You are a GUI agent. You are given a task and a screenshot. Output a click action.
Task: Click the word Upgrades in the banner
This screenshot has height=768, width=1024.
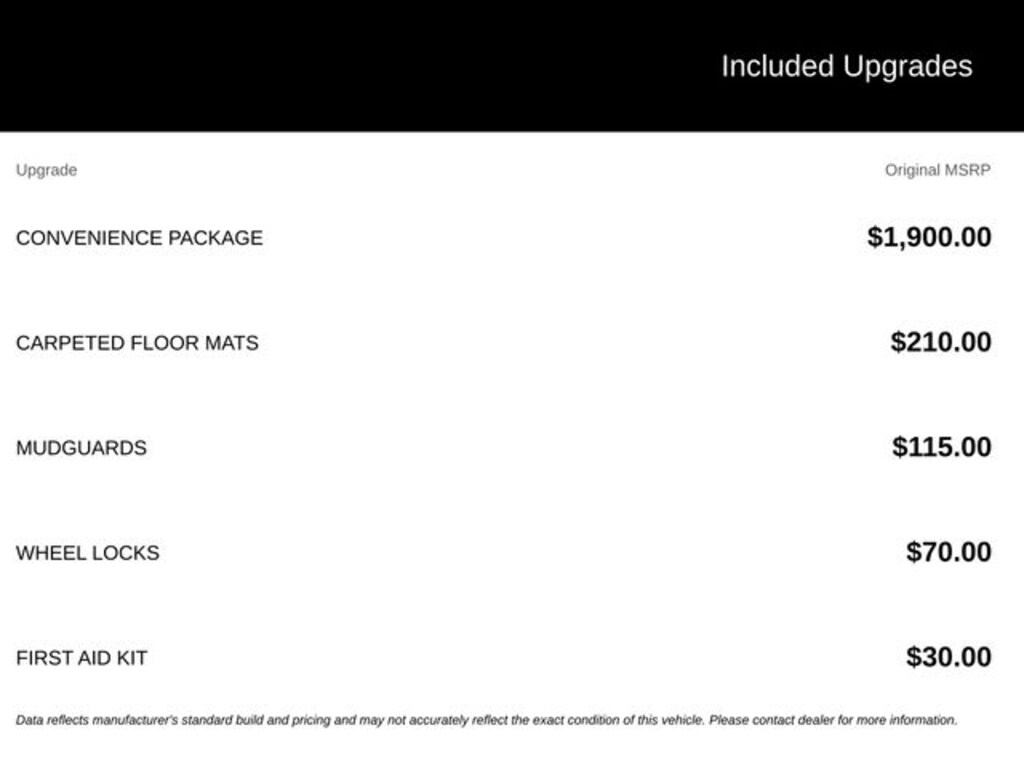[908, 68]
